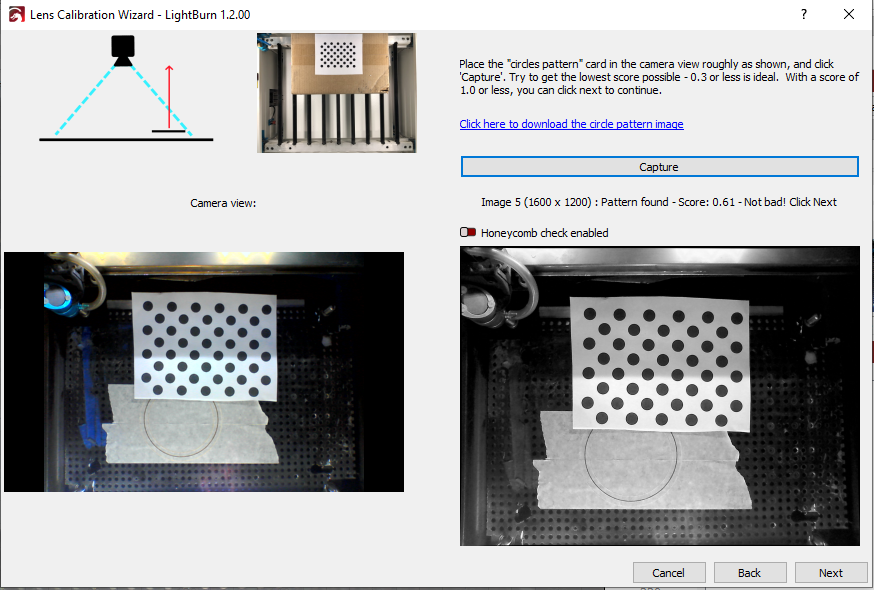Click the Honeycomb check enabled label

click(x=545, y=233)
